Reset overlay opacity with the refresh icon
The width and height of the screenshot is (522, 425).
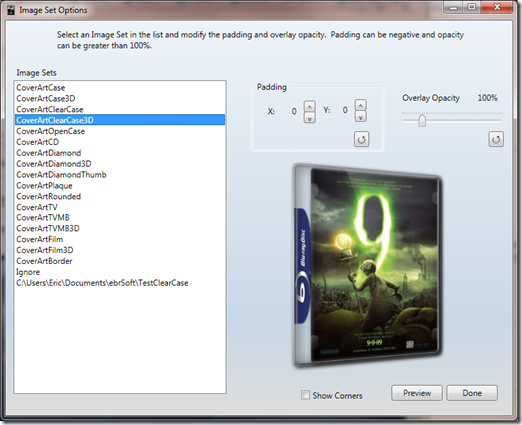[496, 139]
